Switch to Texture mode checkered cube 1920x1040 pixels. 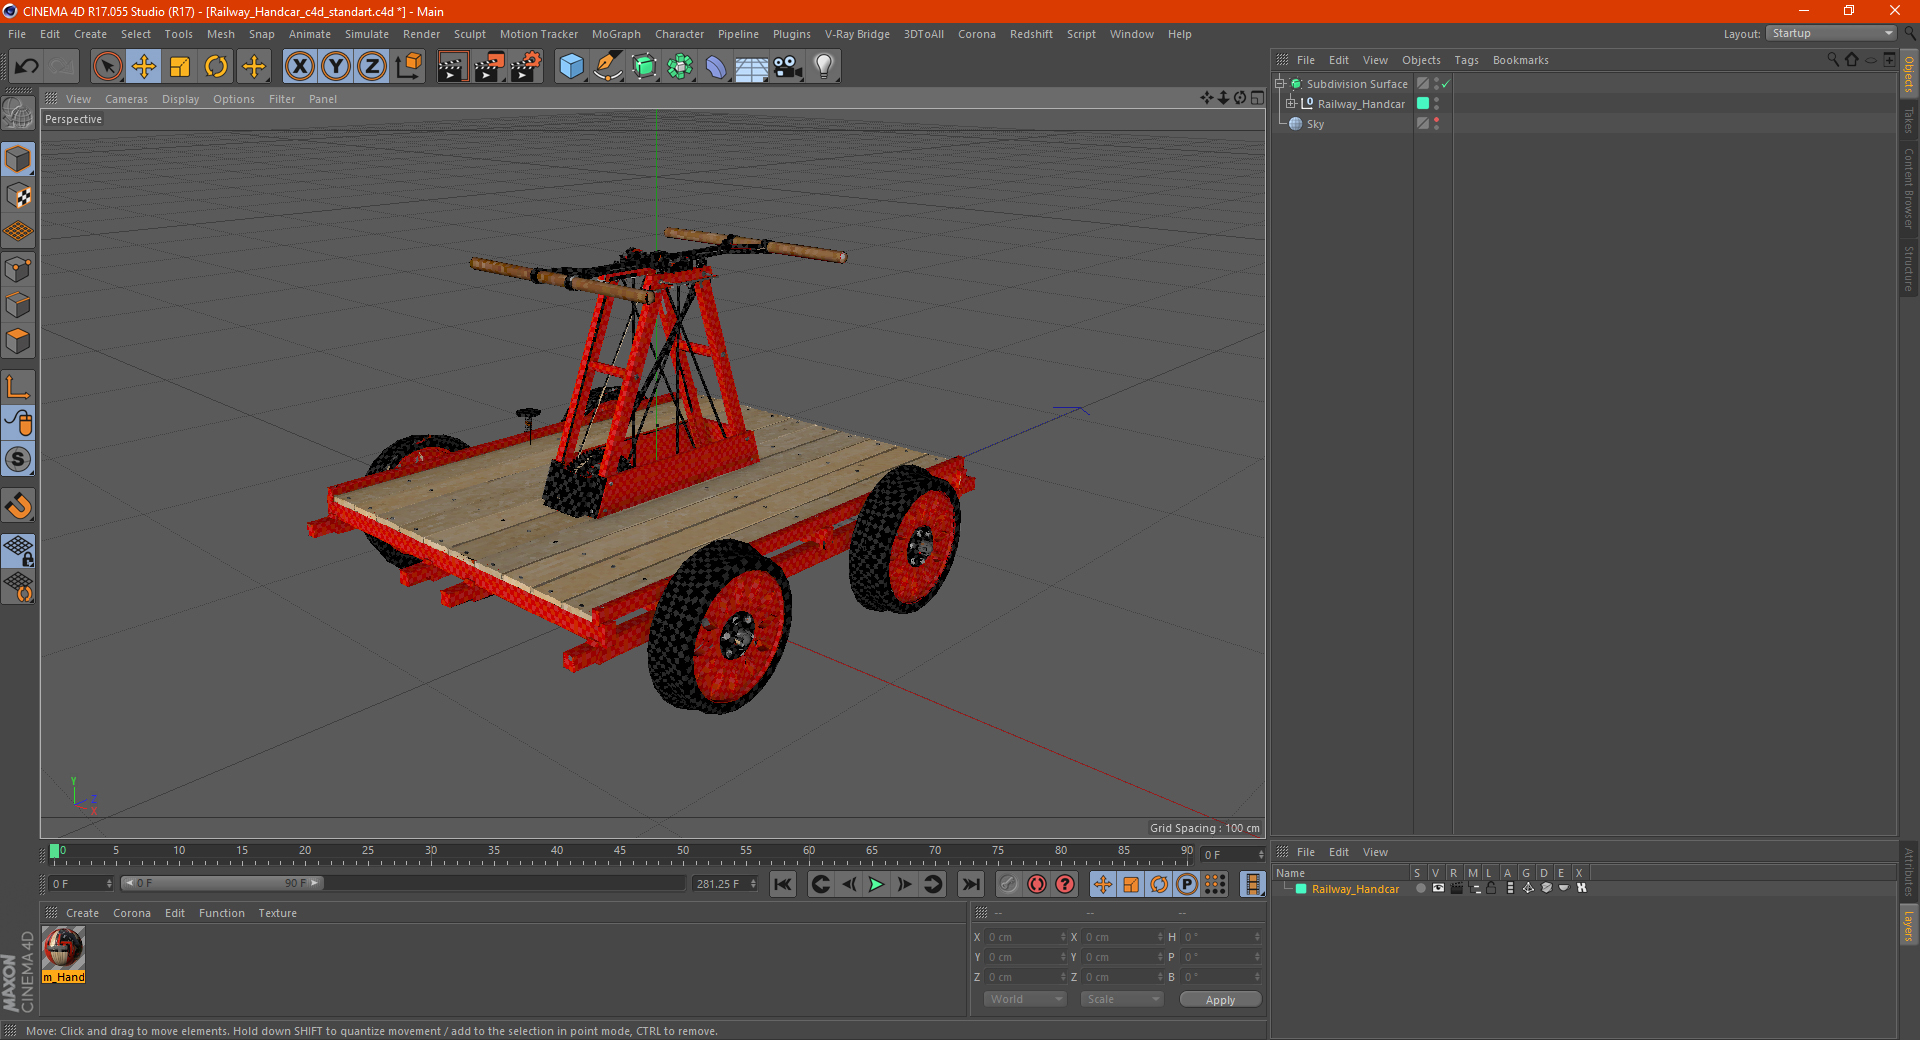tap(18, 196)
